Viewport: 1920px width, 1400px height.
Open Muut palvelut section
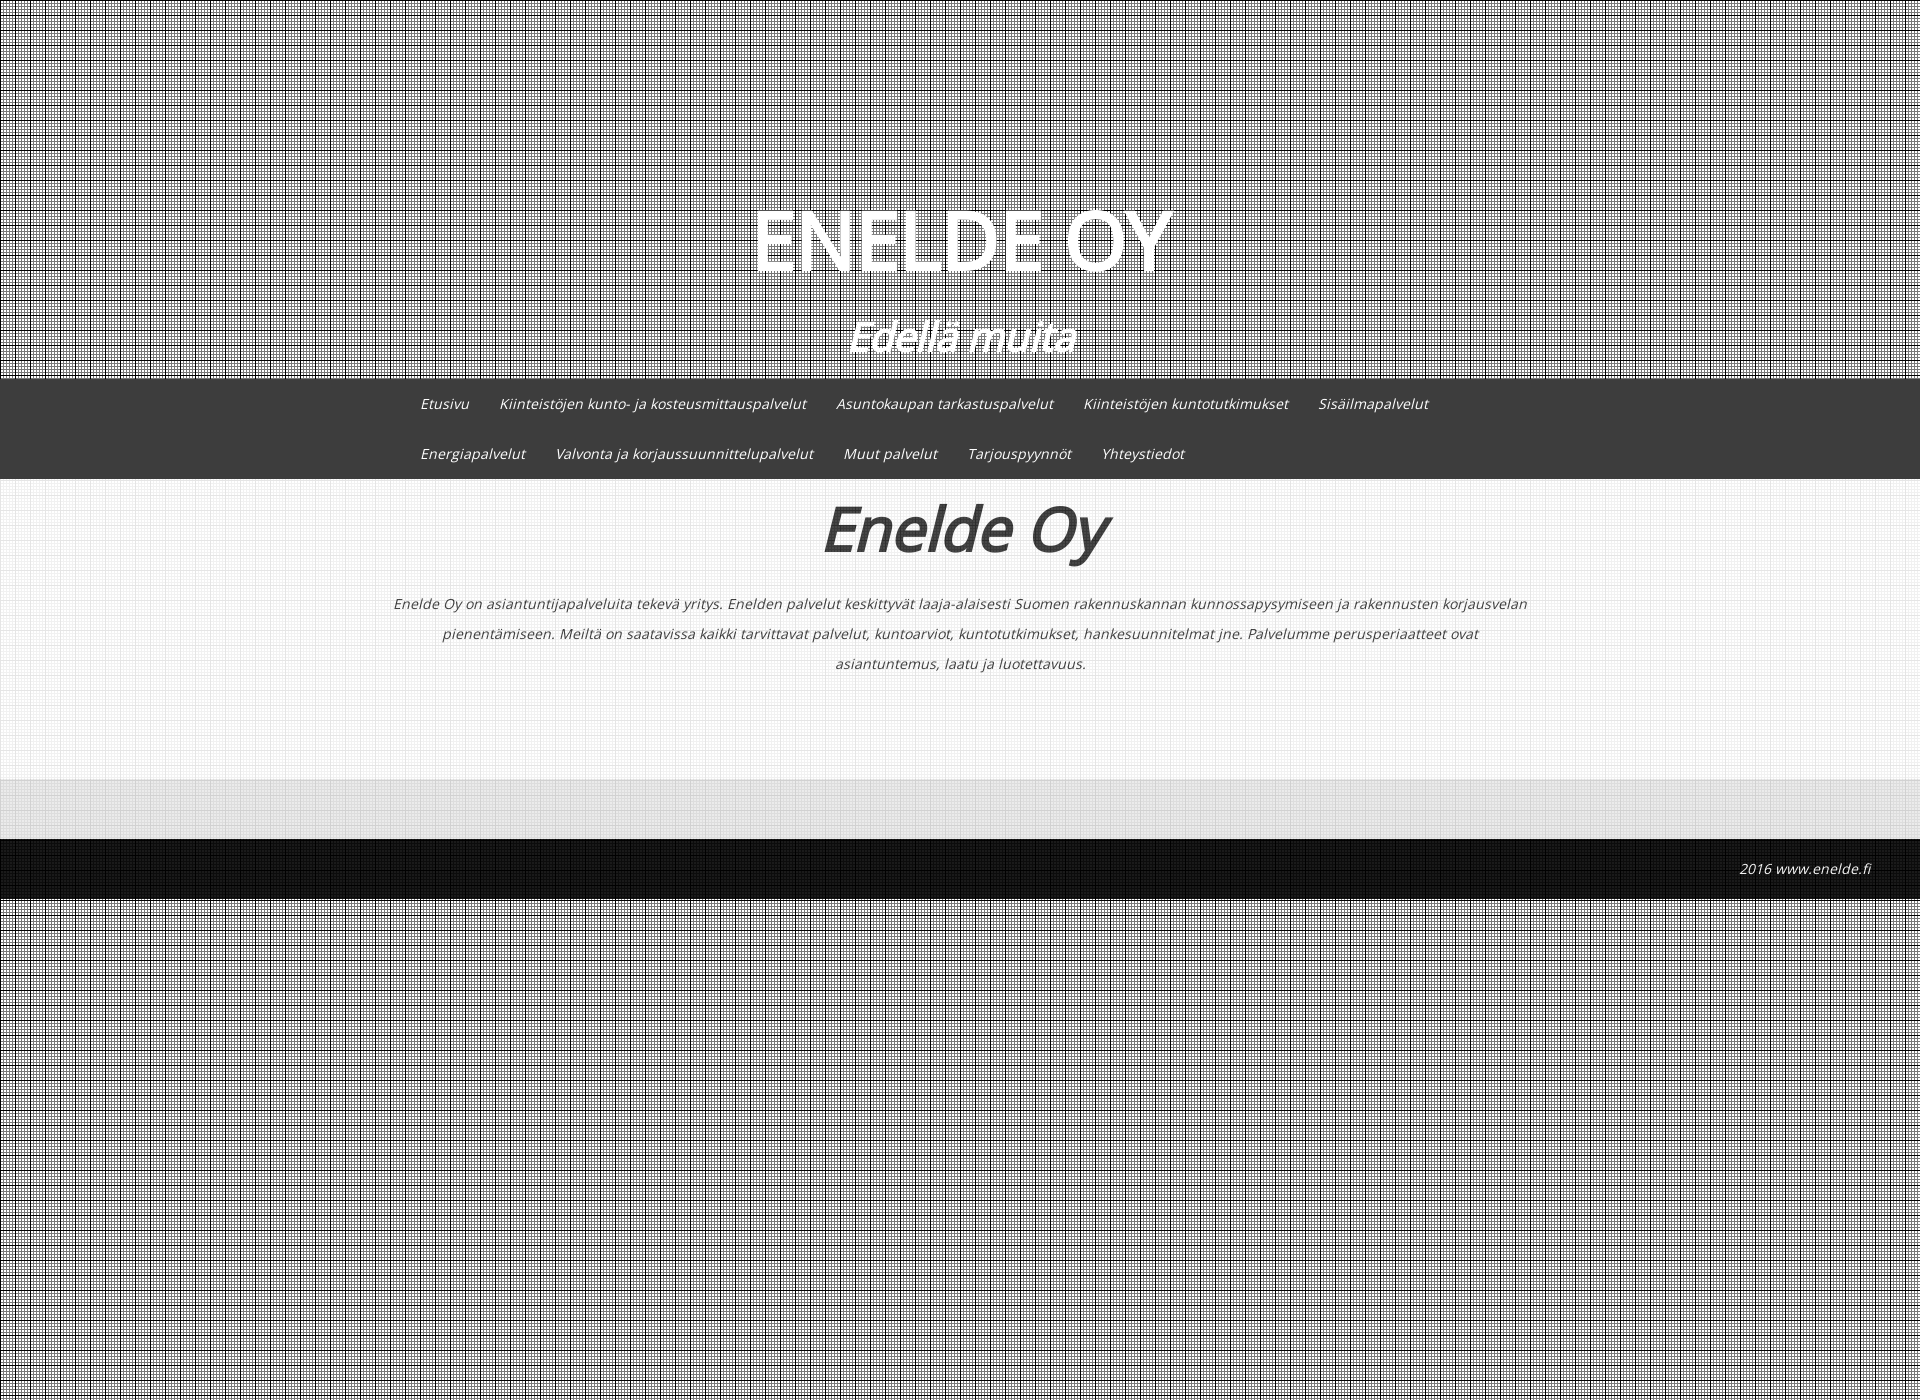click(x=891, y=453)
